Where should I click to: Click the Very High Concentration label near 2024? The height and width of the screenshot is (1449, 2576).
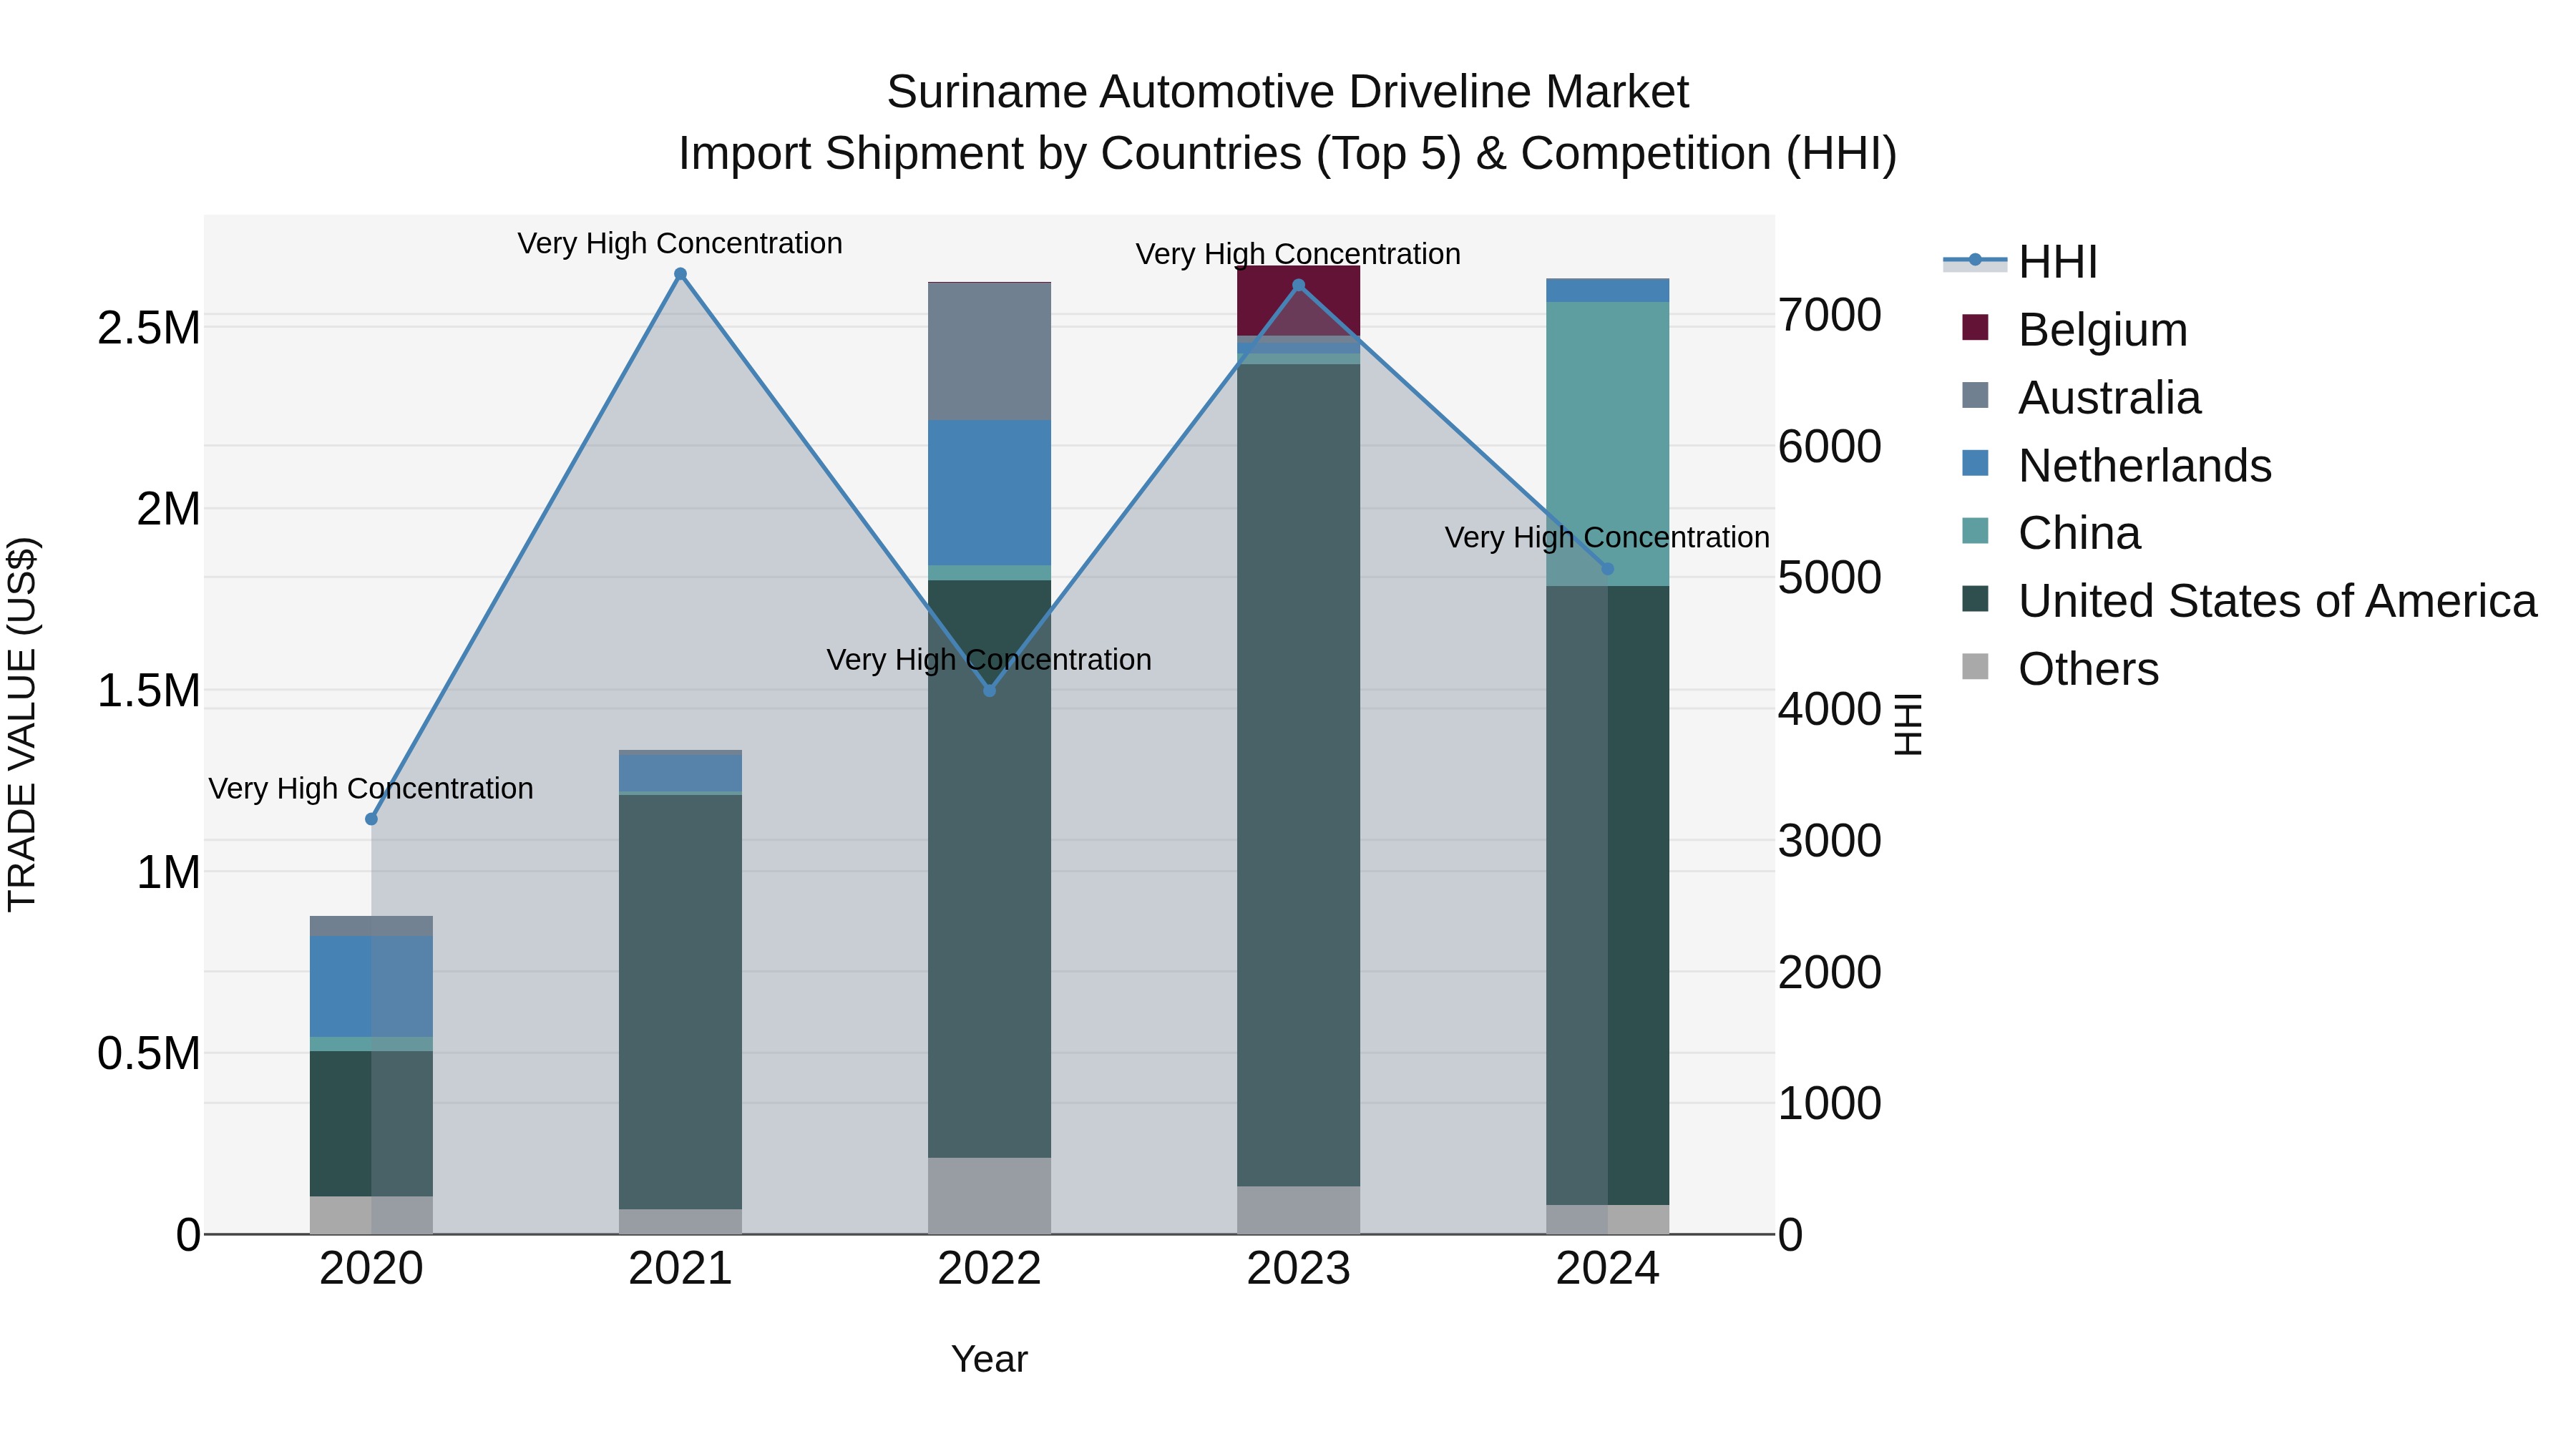pyautogui.click(x=1607, y=537)
